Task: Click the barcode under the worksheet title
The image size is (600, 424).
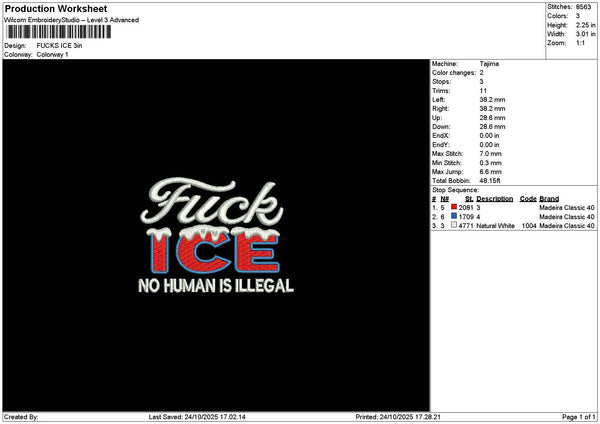Action: coord(59,32)
